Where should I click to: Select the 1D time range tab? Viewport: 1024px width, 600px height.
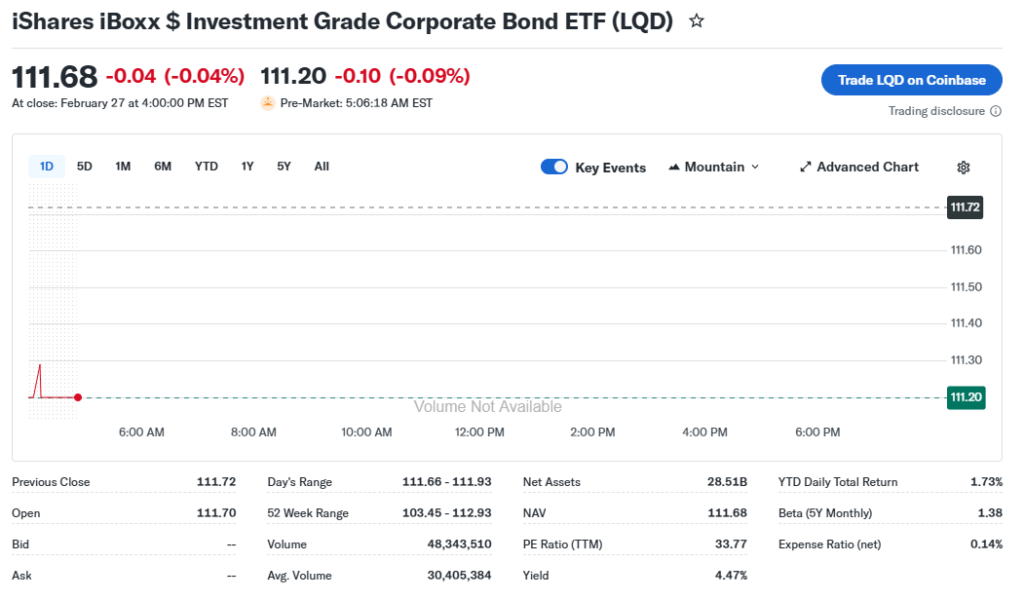(x=46, y=166)
